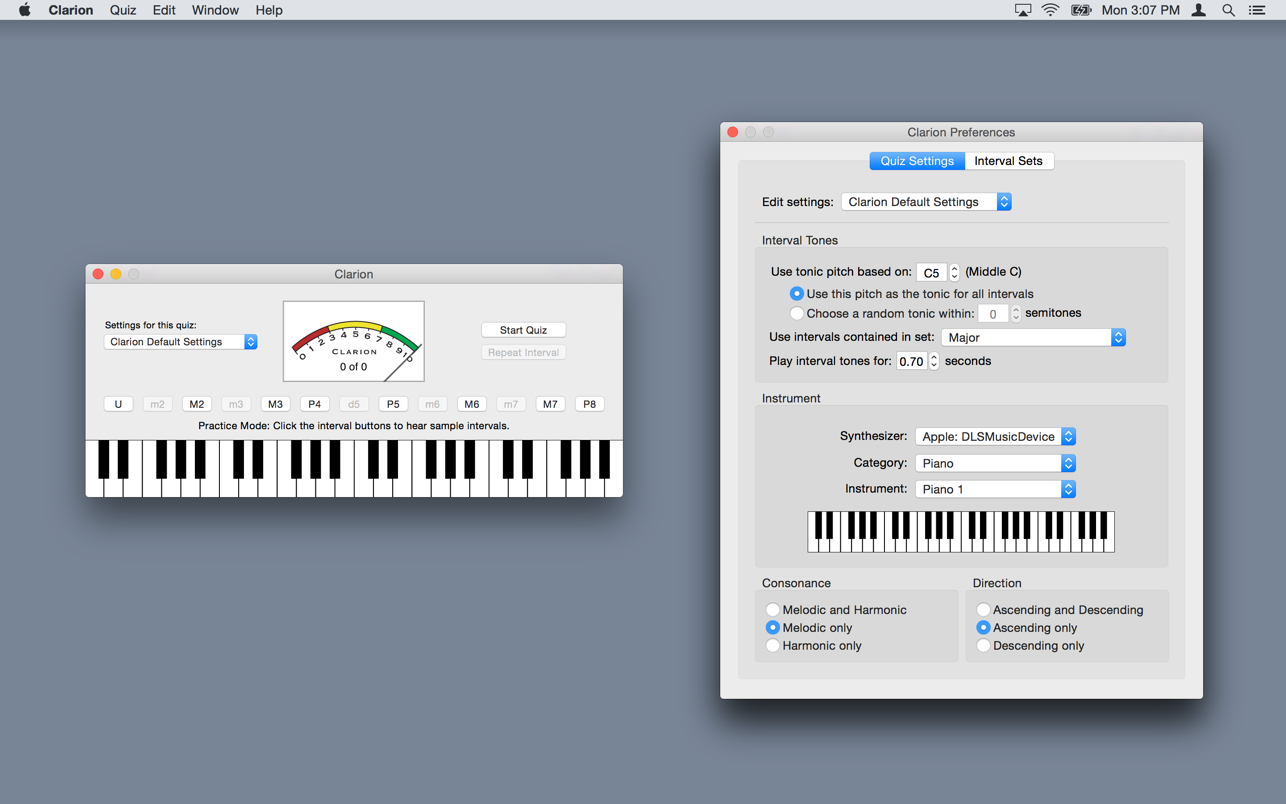Open the Notification Center icon
This screenshot has height=804, width=1286.
[1257, 10]
